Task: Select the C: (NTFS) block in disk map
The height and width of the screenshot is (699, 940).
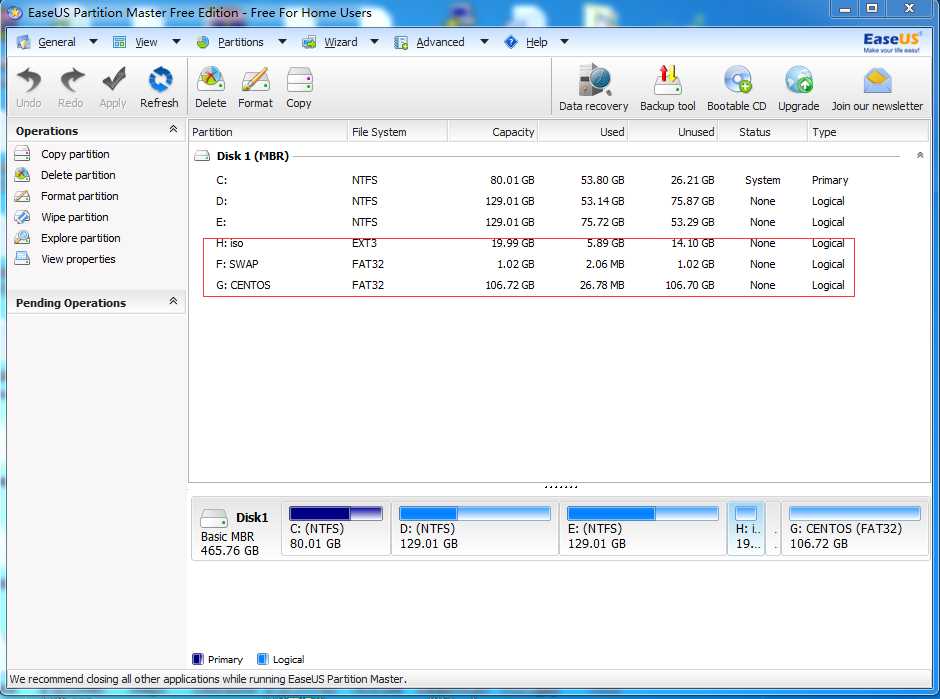Action: 336,529
